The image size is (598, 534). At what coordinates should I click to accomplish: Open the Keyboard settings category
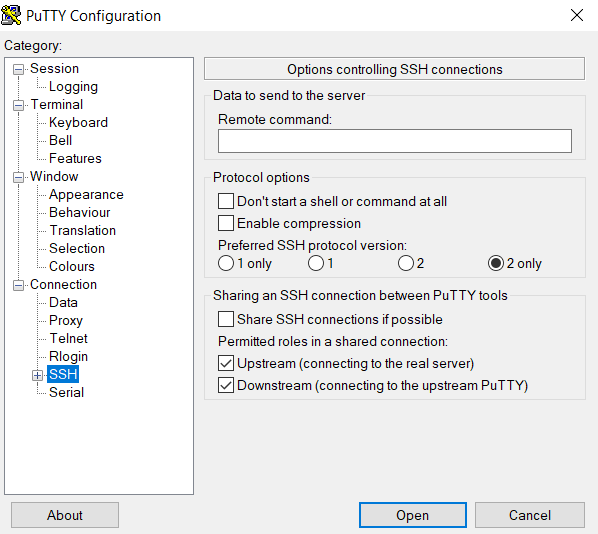(78, 122)
